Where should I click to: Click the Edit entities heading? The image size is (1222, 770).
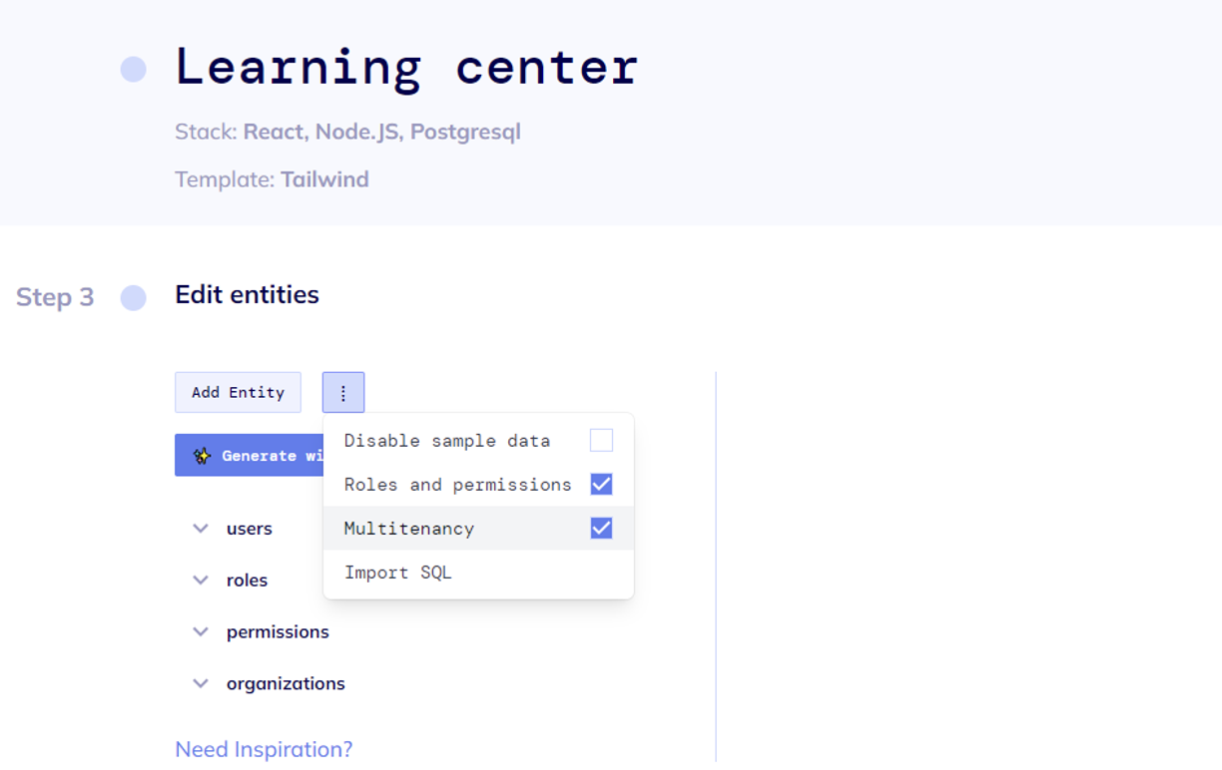click(247, 295)
